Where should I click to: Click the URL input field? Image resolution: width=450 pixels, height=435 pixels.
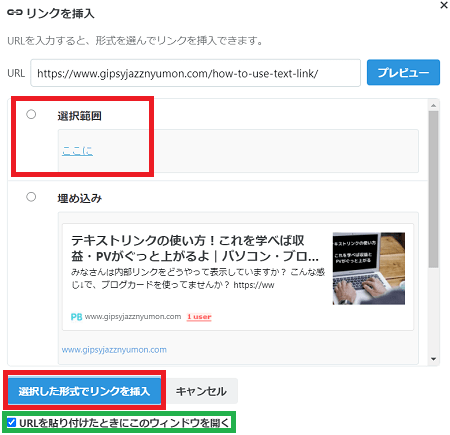click(195, 73)
